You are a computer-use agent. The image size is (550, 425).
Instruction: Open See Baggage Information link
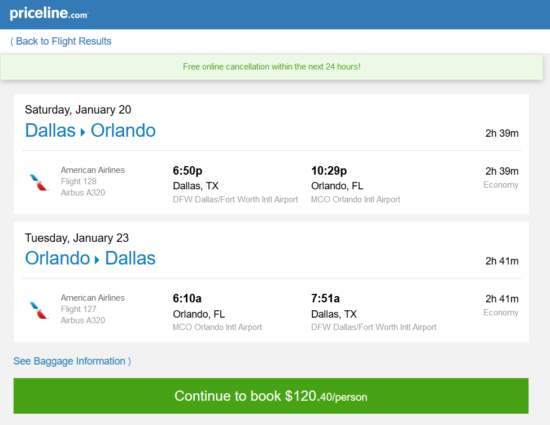(72, 361)
